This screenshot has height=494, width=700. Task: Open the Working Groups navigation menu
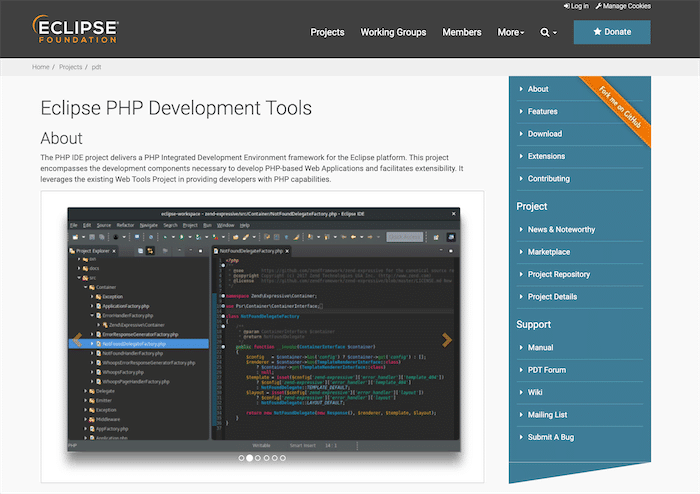tap(393, 32)
